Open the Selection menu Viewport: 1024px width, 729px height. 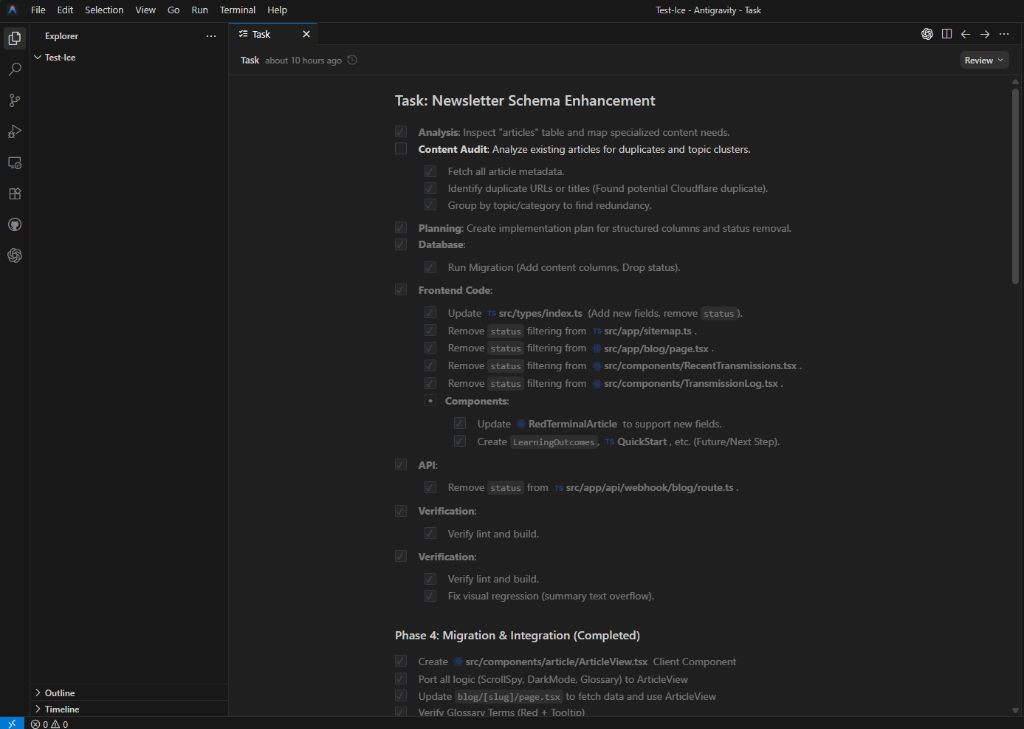pyautogui.click(x=104, y=10)
